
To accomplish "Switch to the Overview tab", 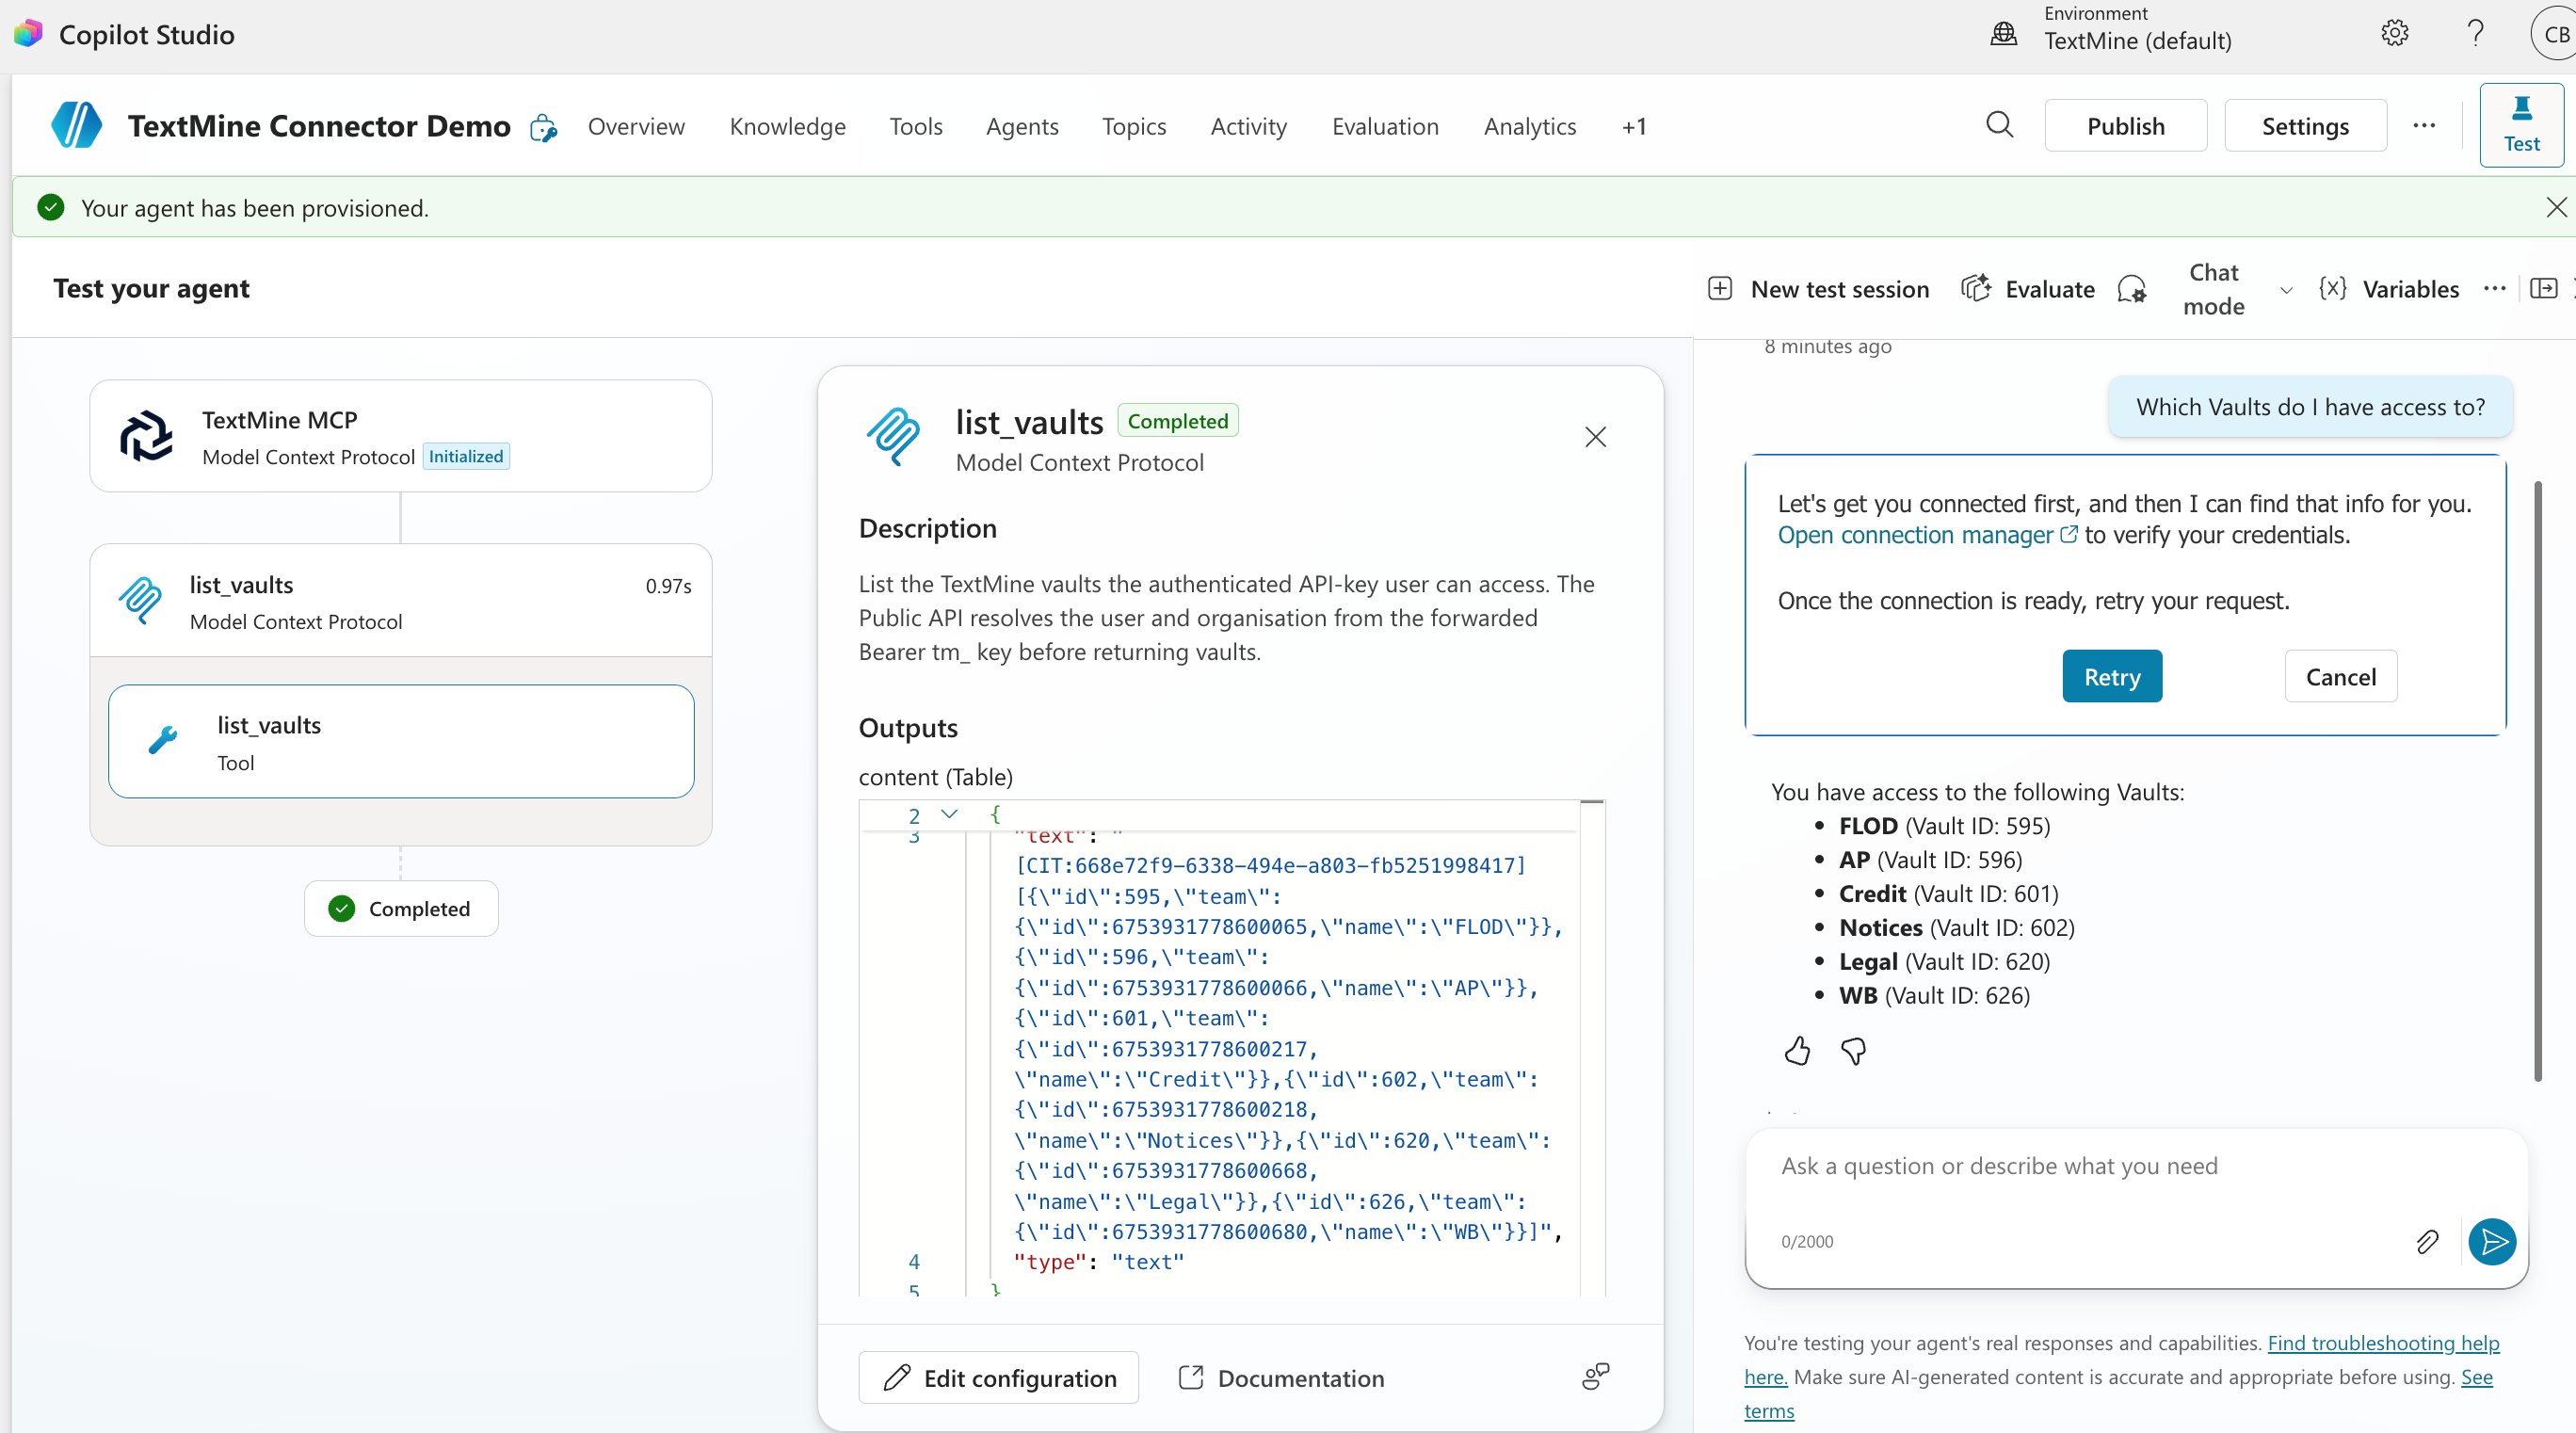I will pos(636,126).
